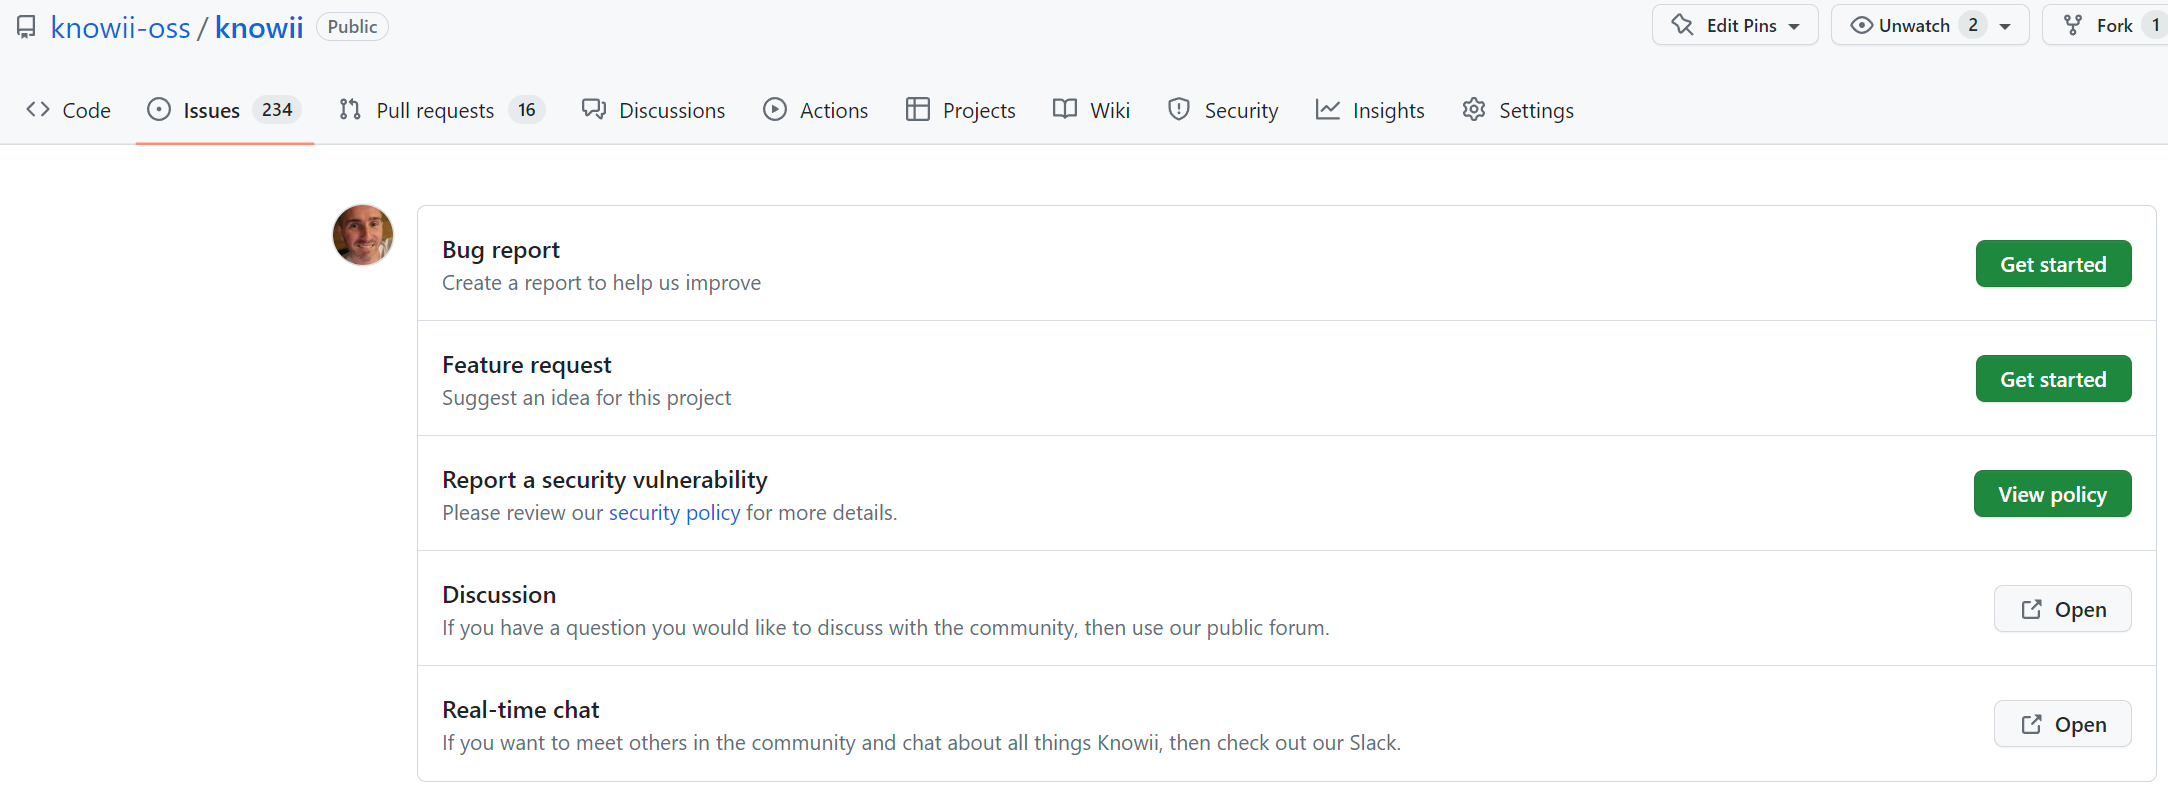
Task: Open the Projects tab
Action: (960, 110)
